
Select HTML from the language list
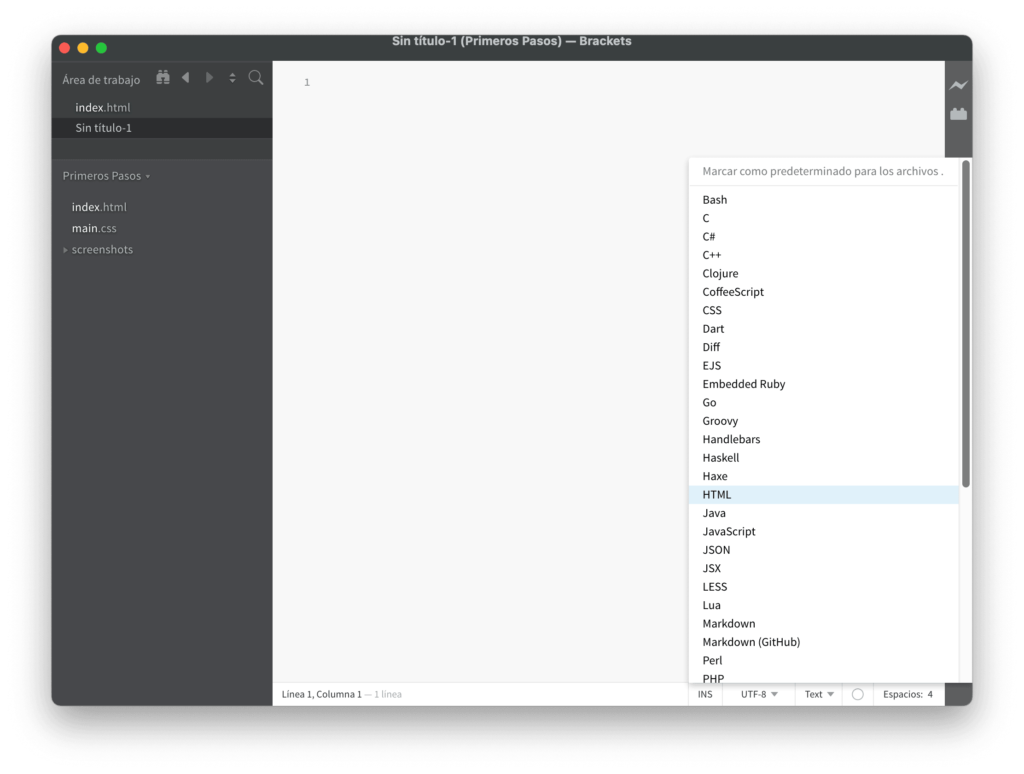pos(717,495)
